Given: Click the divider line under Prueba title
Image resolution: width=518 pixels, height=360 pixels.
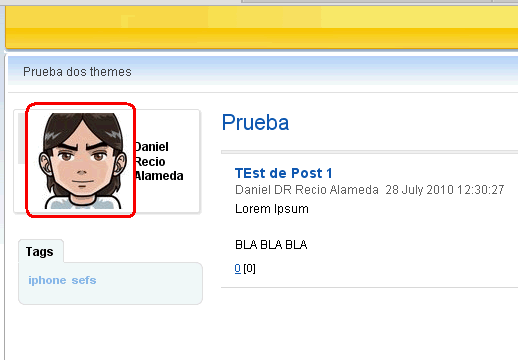Looking at the screenshot, I should click(x=369, y=152).
